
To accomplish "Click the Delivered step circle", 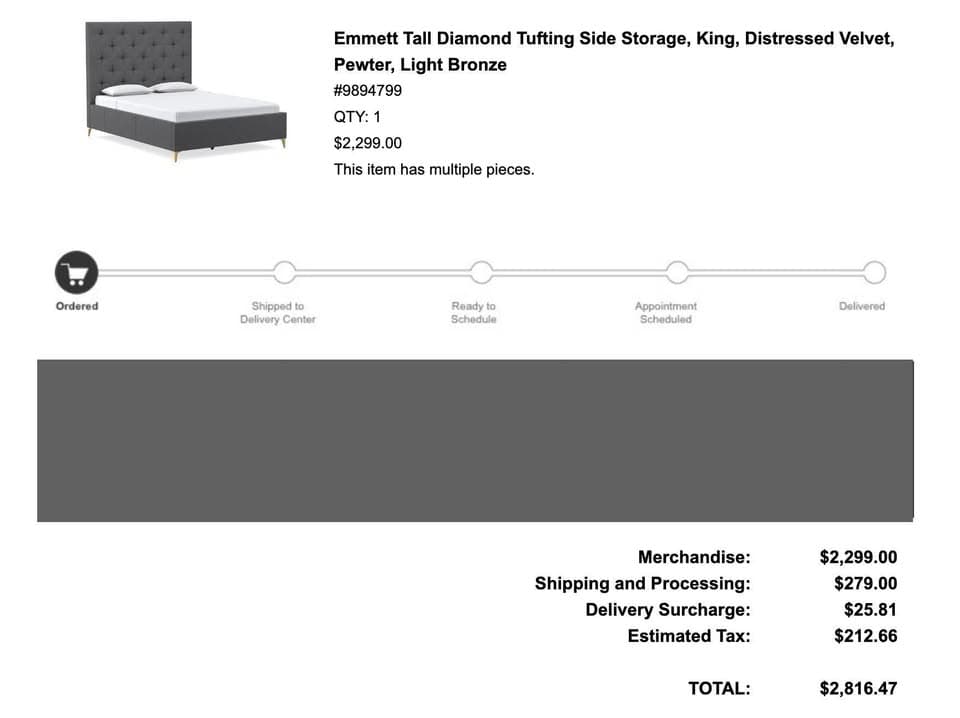I will (874, 272).
